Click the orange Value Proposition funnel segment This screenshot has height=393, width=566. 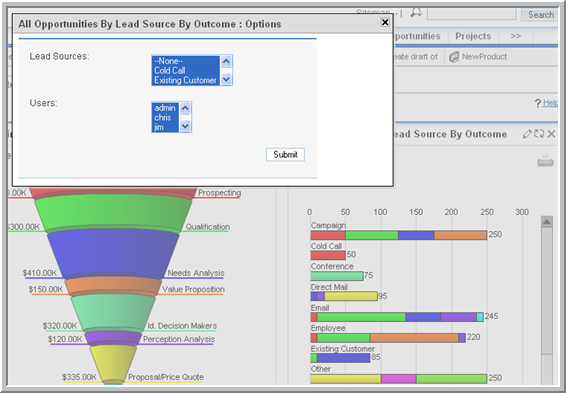coord(113,285)
